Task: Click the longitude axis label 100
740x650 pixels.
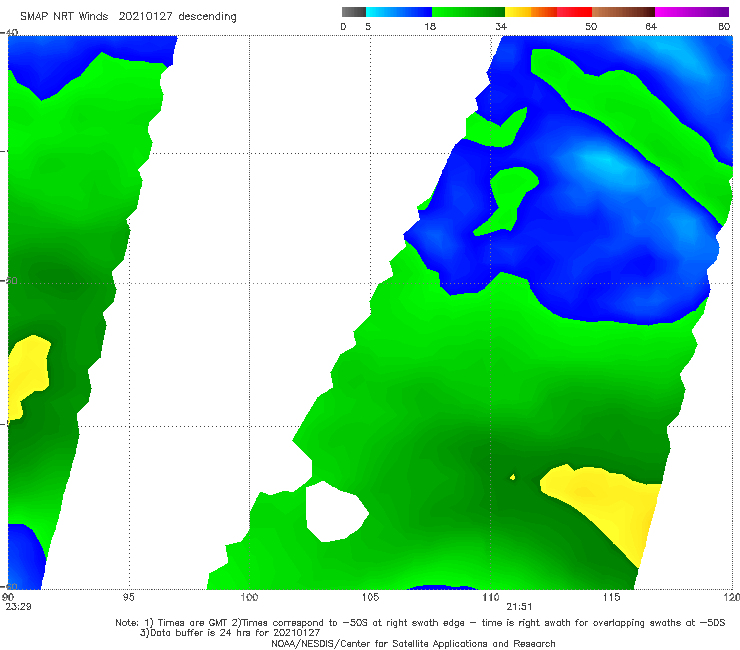Action: click(x=249, y=597)
